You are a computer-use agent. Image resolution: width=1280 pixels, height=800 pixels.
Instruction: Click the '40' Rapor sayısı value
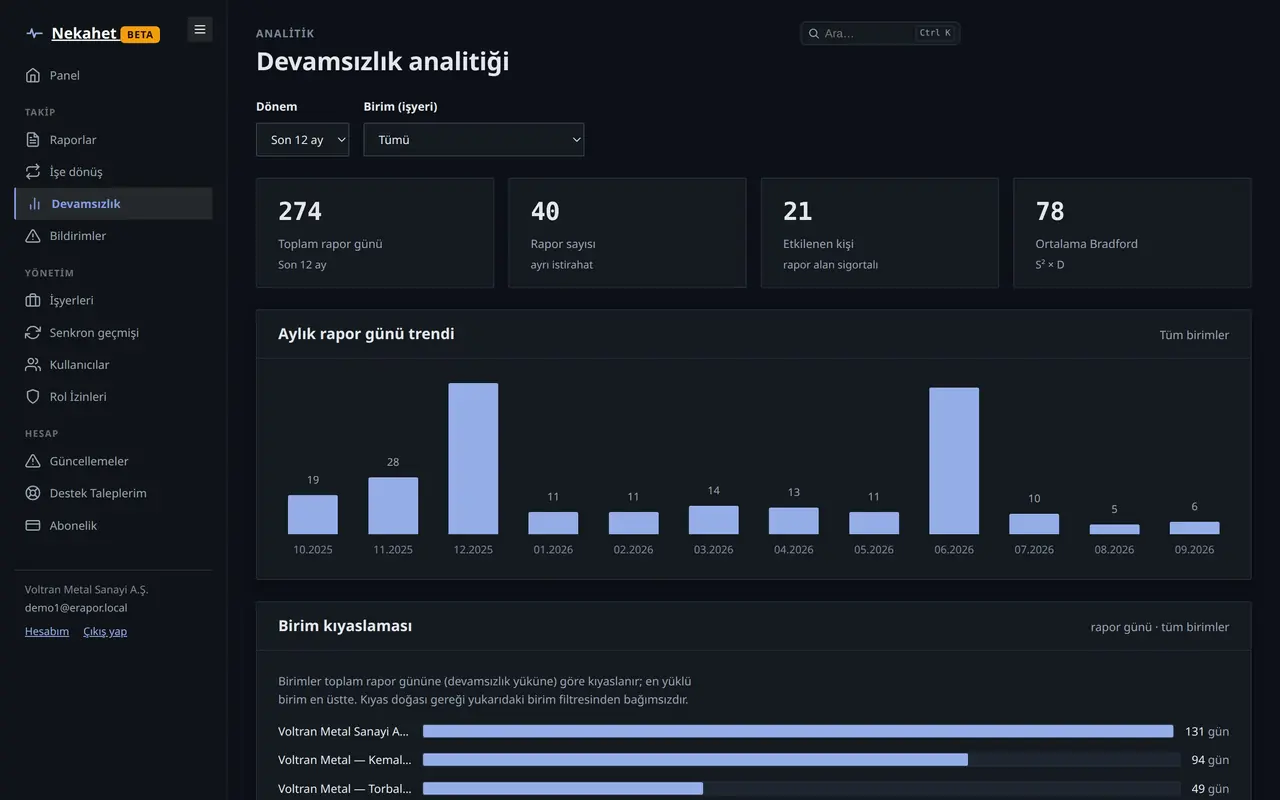(545, 211)
